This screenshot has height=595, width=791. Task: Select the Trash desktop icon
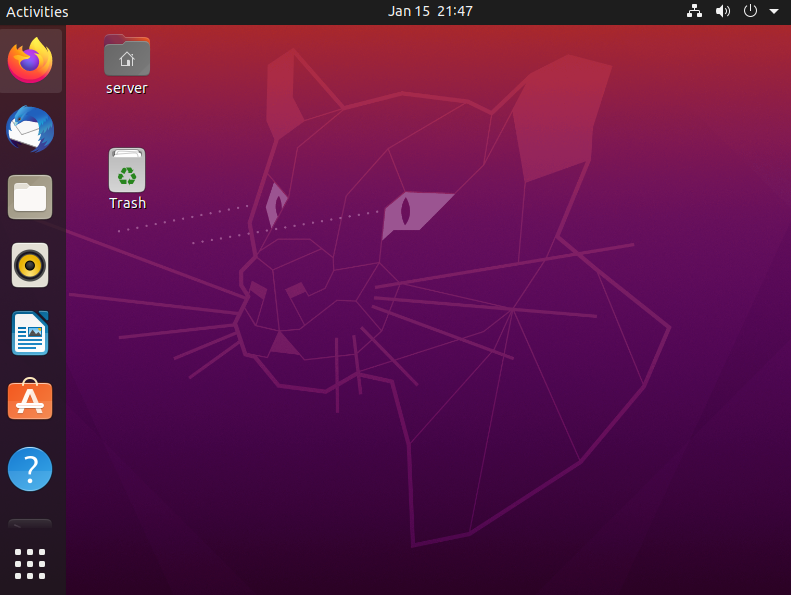tap(127, 170)
